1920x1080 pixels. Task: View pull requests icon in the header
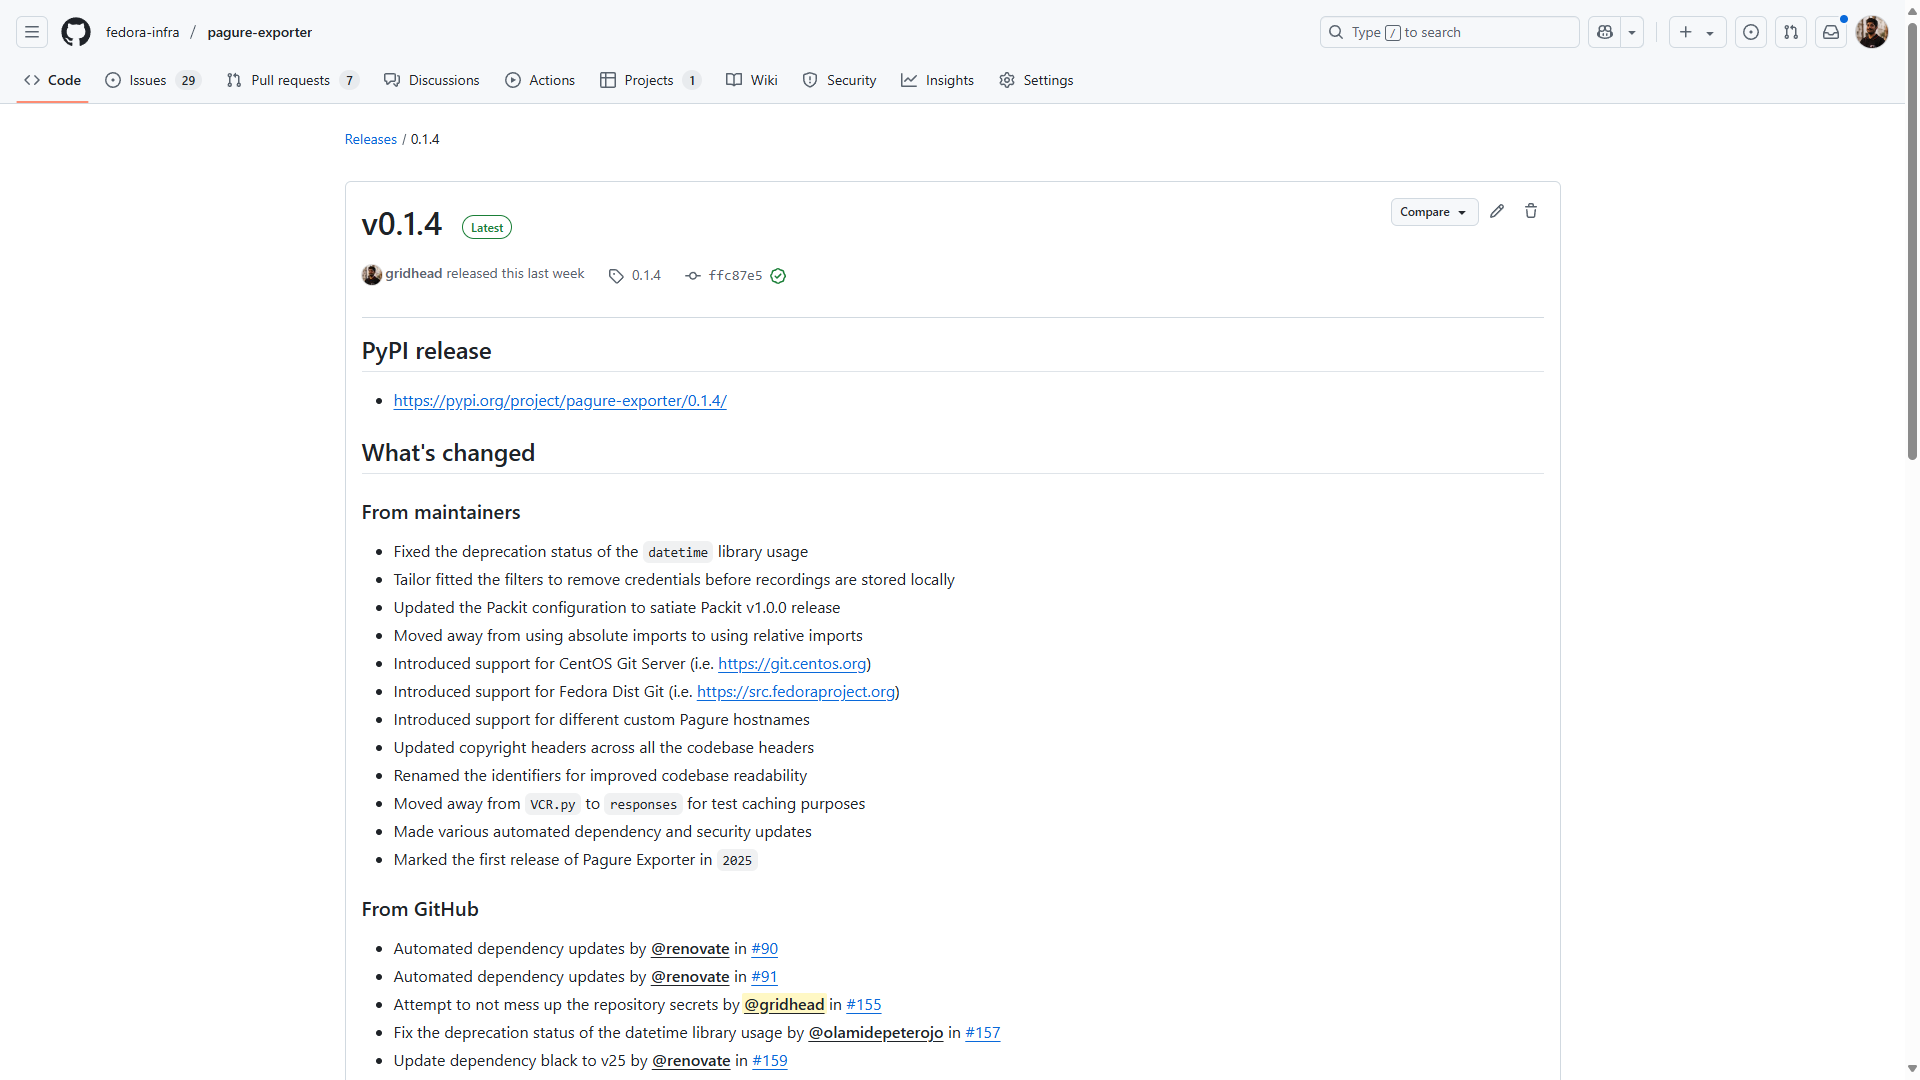point(1791,32)
